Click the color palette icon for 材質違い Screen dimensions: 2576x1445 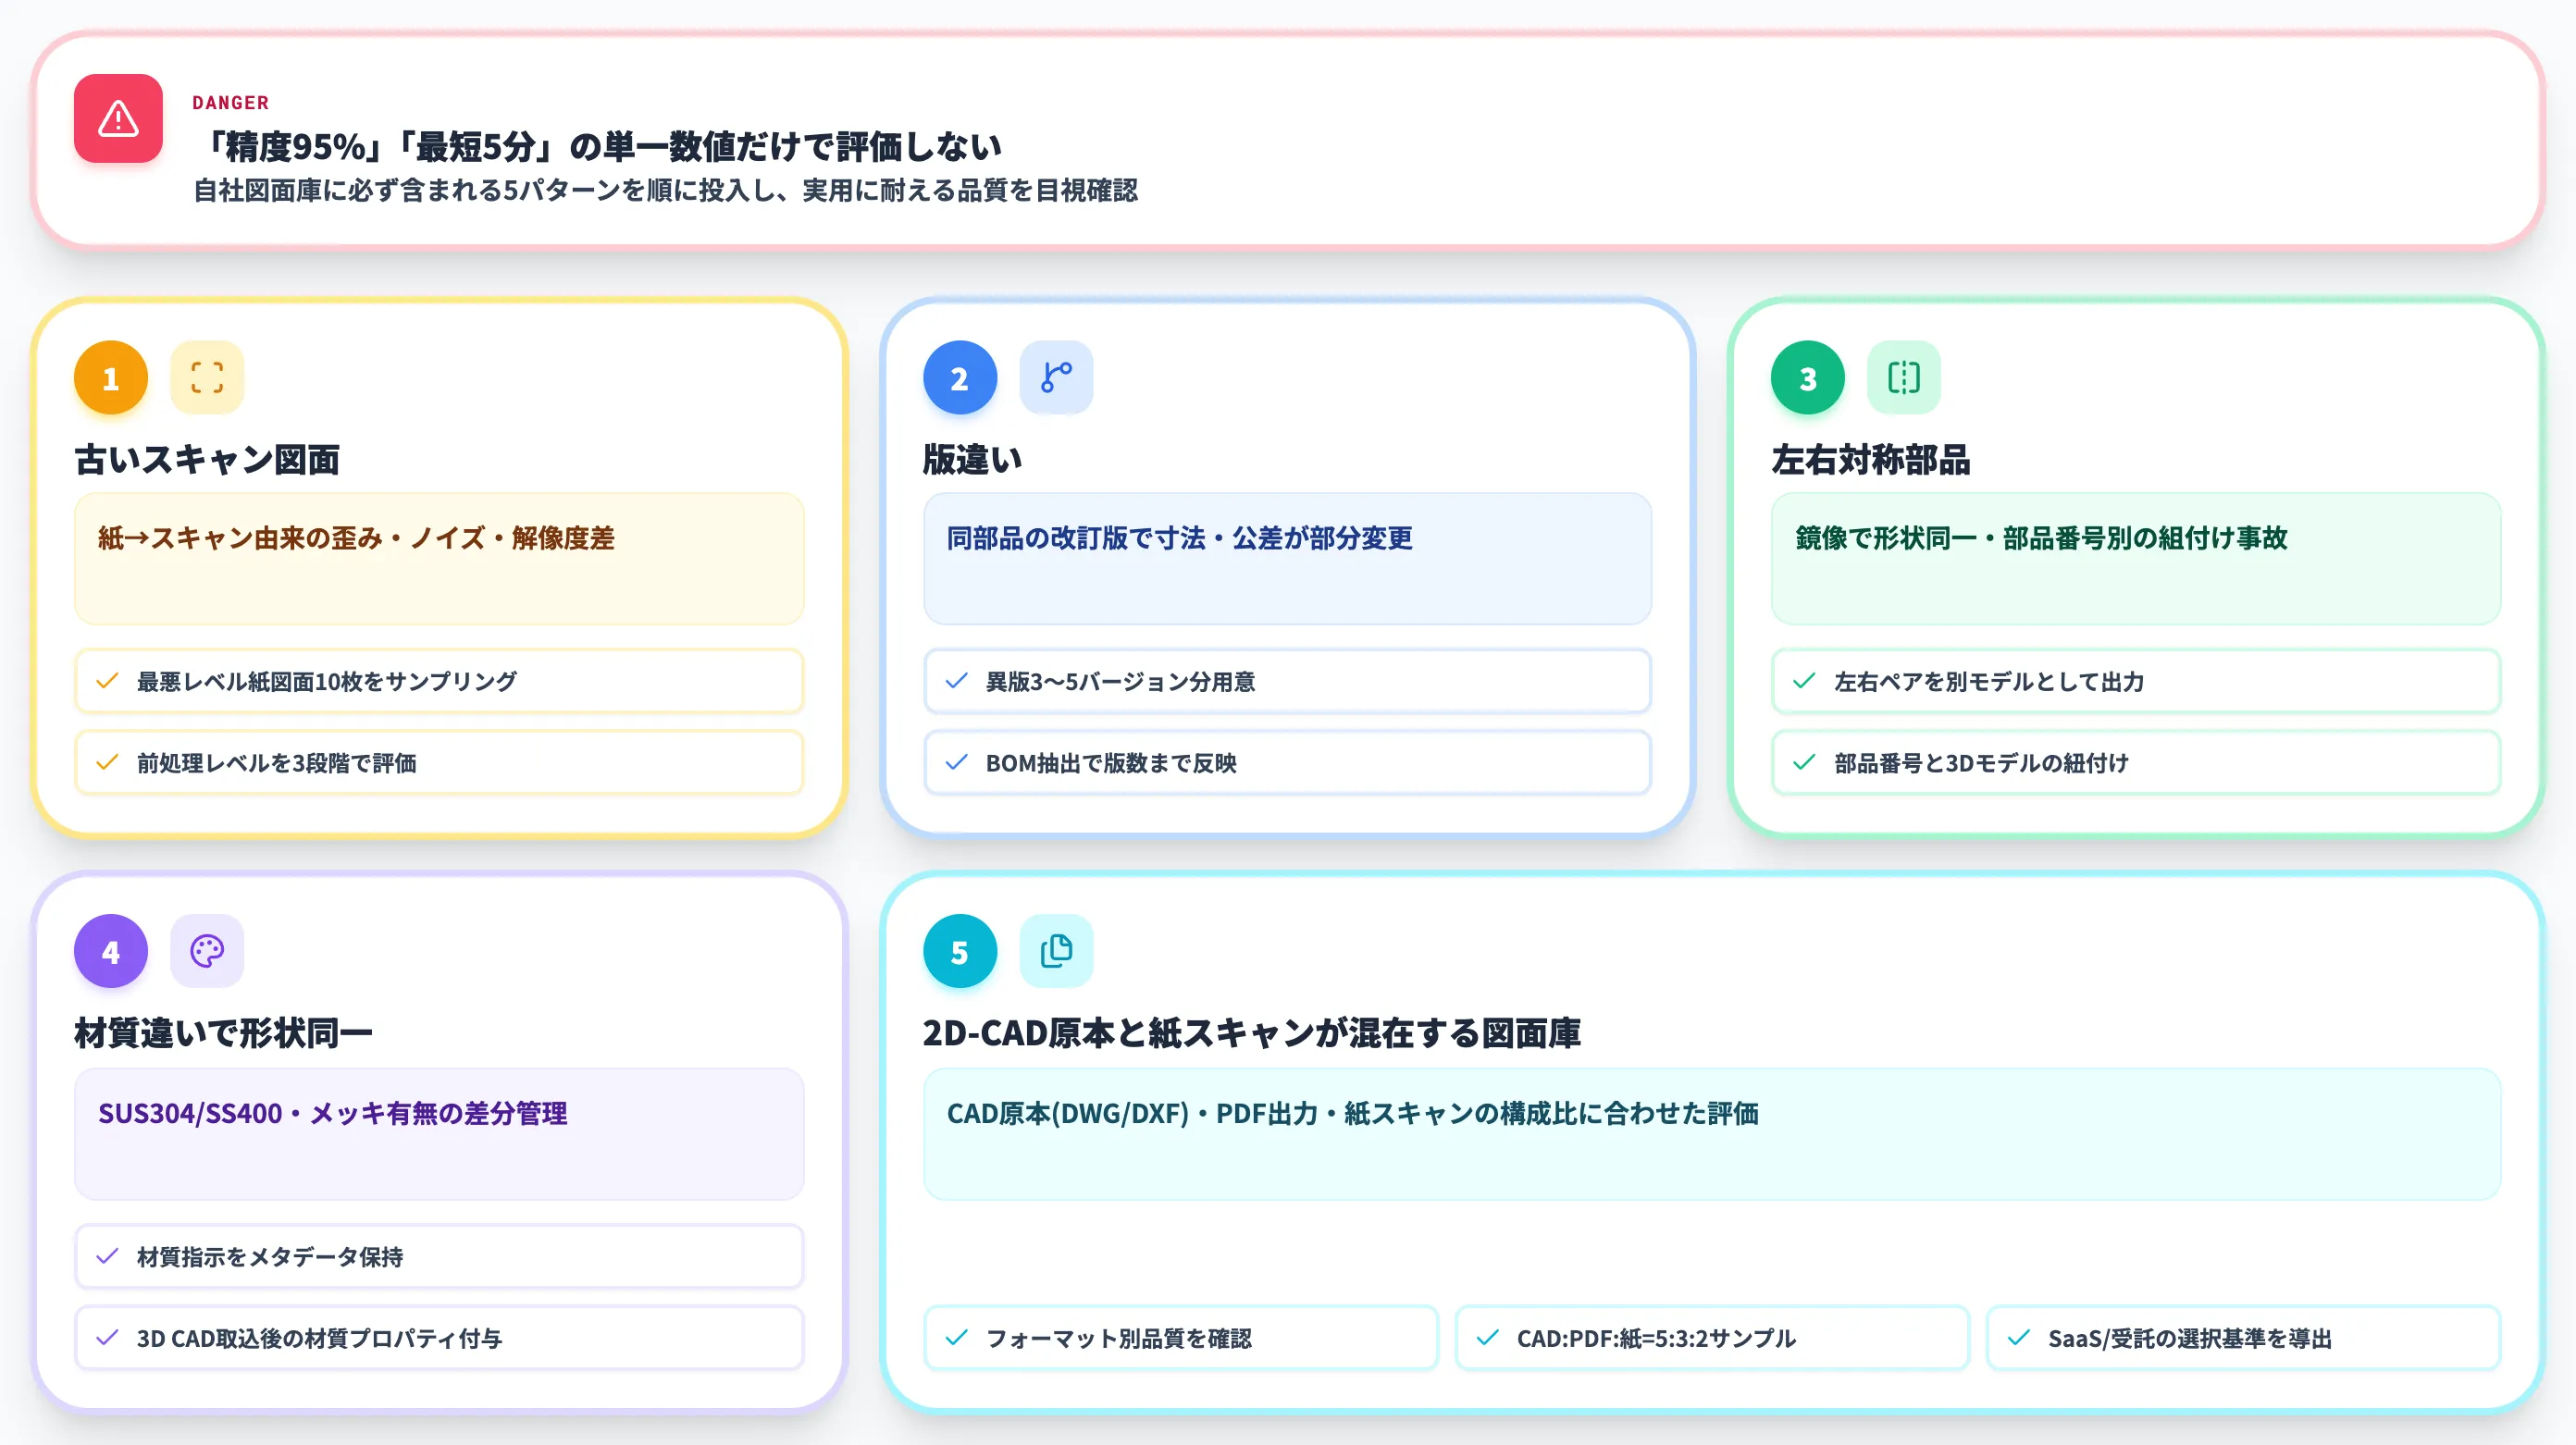(207, 951)
